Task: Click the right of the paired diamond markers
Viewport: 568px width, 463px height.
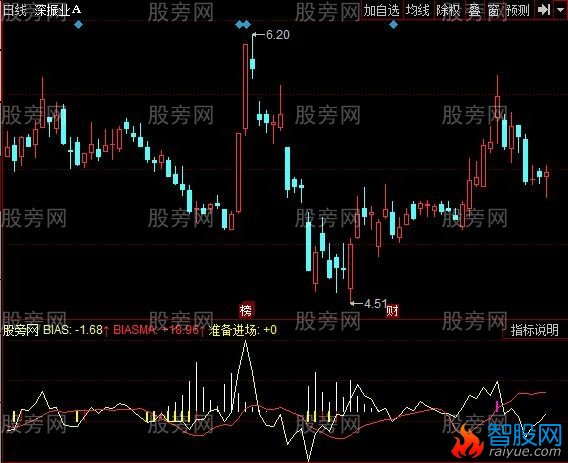Action: (x=247, y=25)
